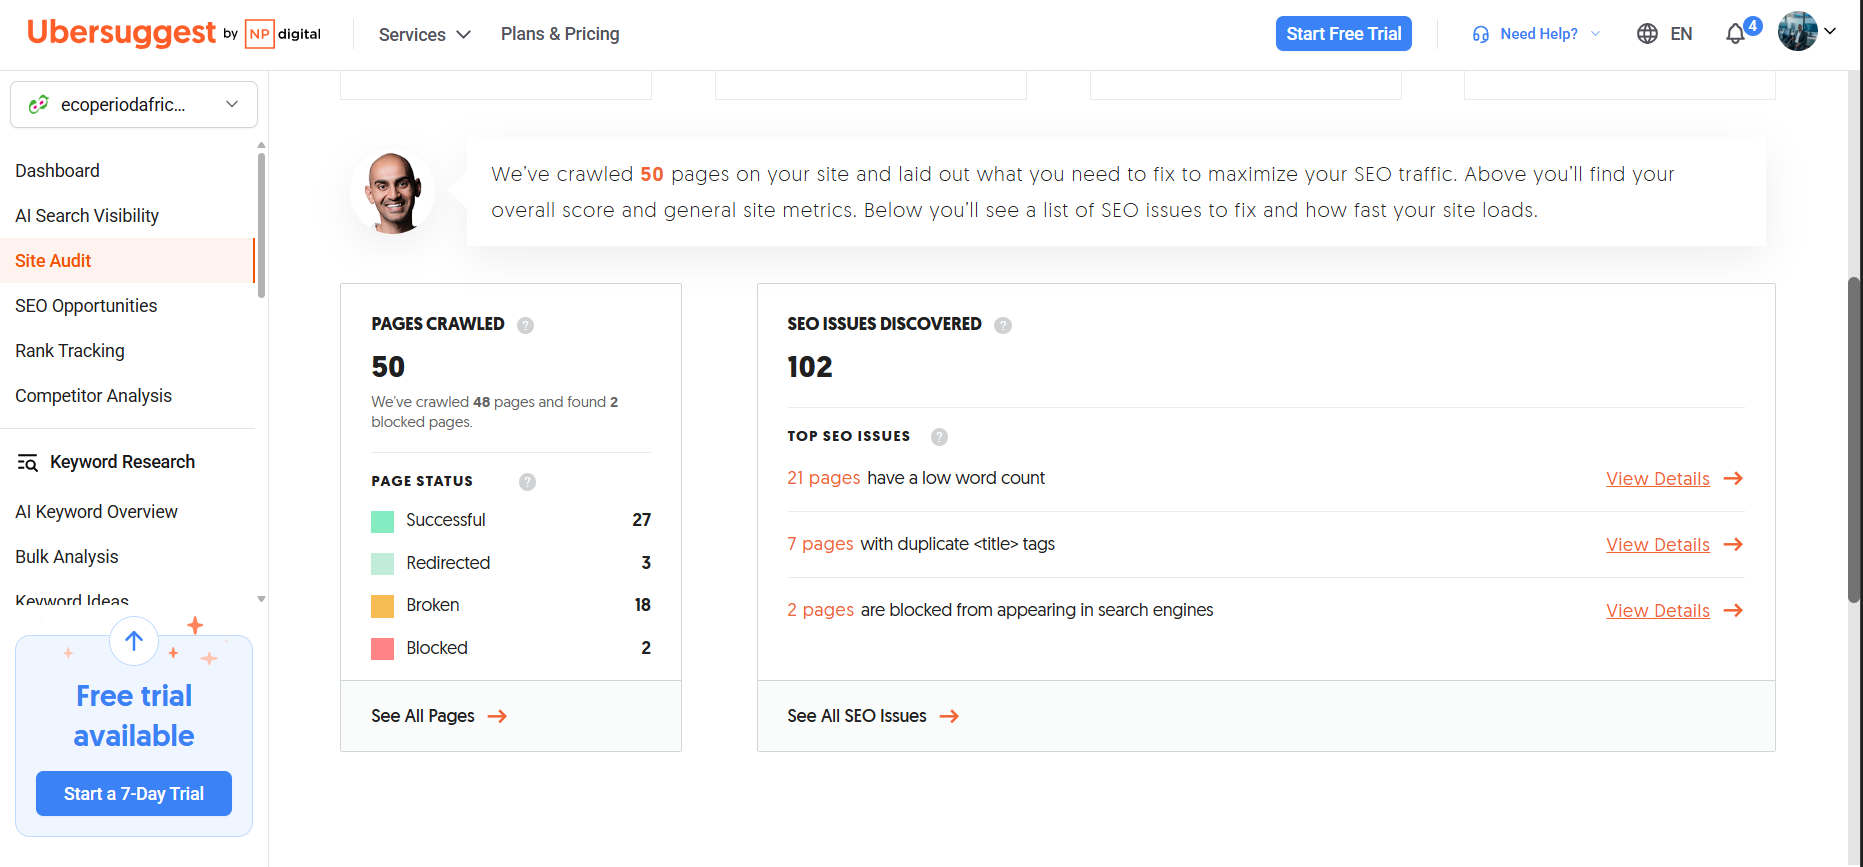The width and height of the screenshot is (1863, 867).
Task: Open Competitor Analysis
Action: (93, 396)
